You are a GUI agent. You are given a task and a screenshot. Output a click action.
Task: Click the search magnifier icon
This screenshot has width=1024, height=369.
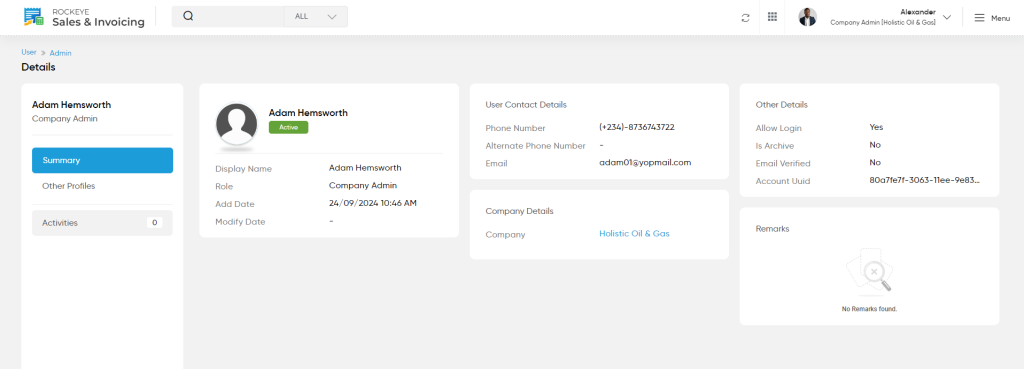coord(188,16)
